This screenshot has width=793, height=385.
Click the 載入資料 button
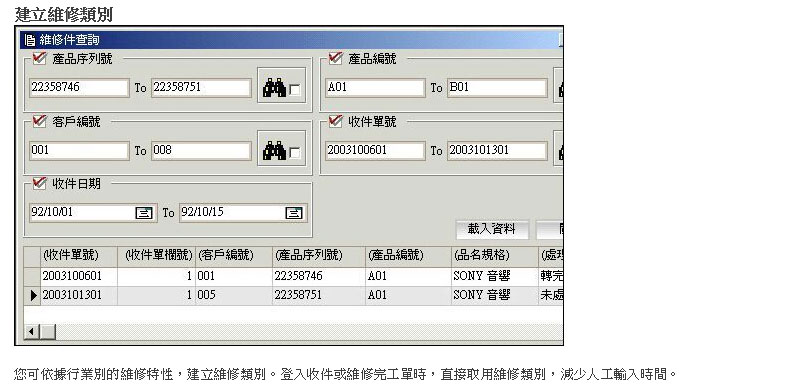pyautogui.click(x=492, y=229)
